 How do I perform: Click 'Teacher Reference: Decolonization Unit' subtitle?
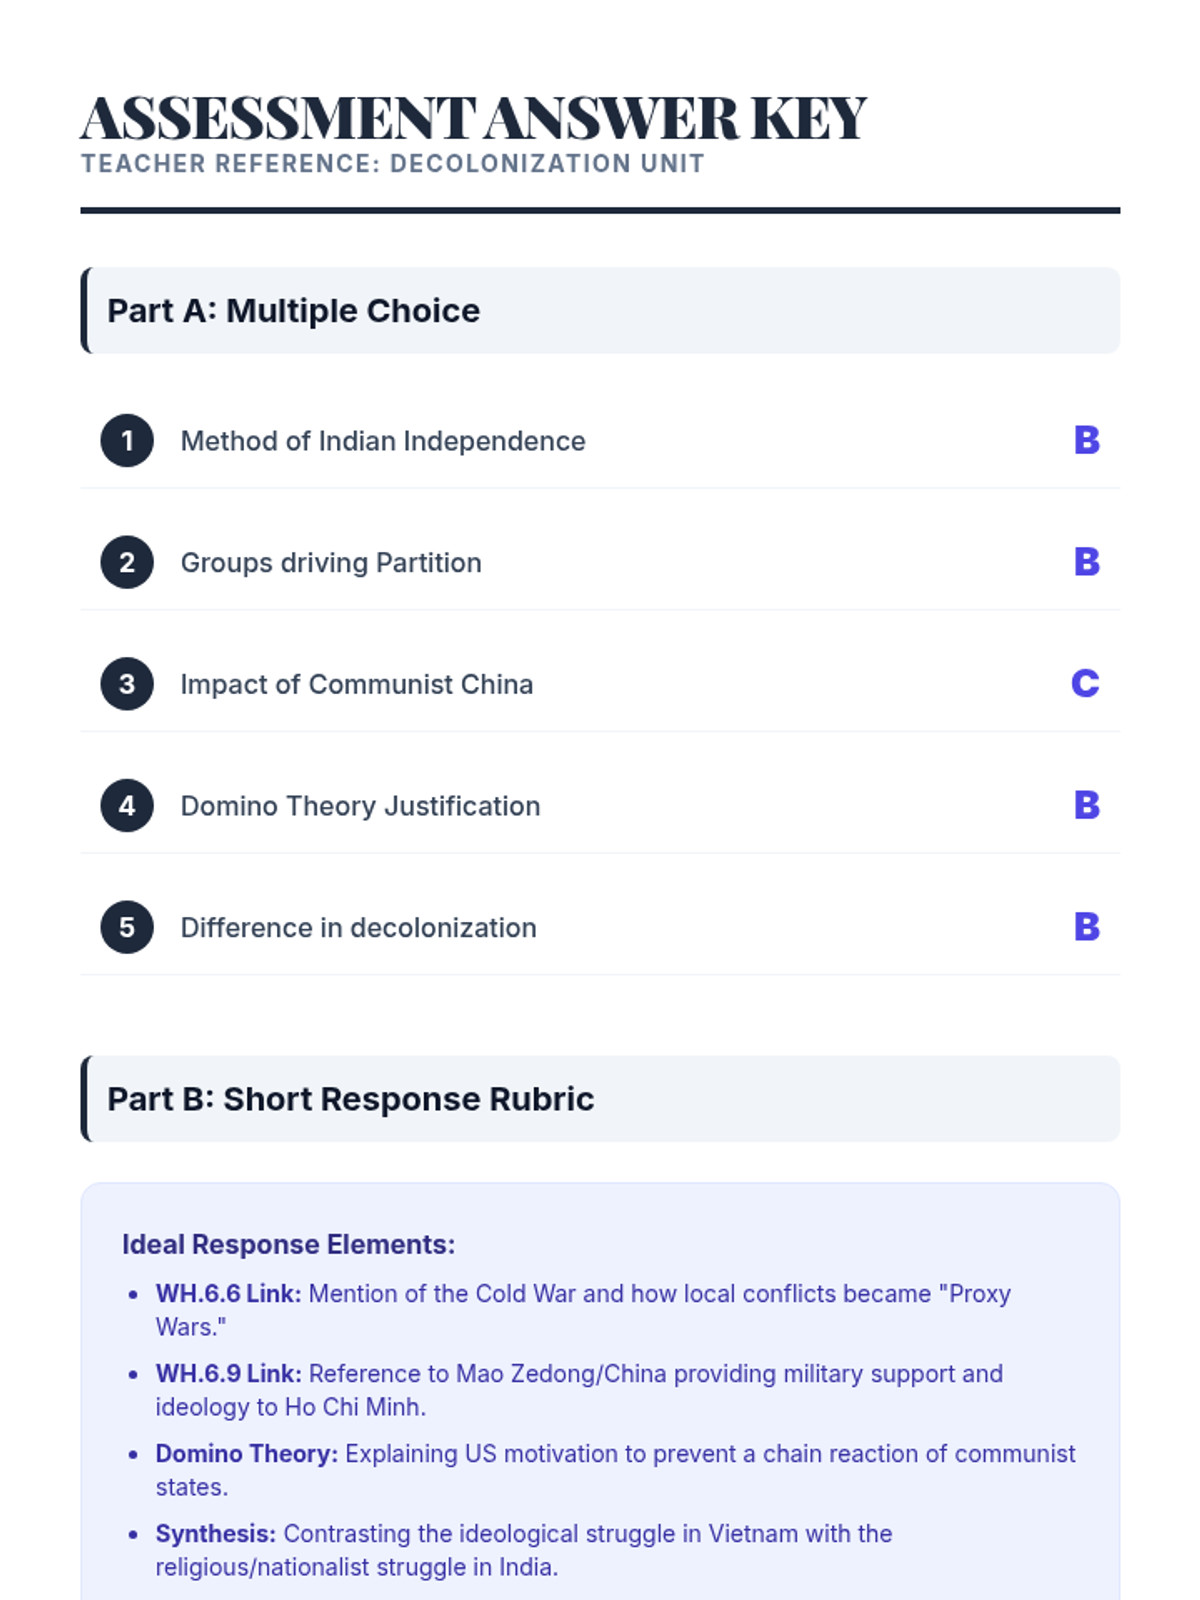[x=393, y=164]
